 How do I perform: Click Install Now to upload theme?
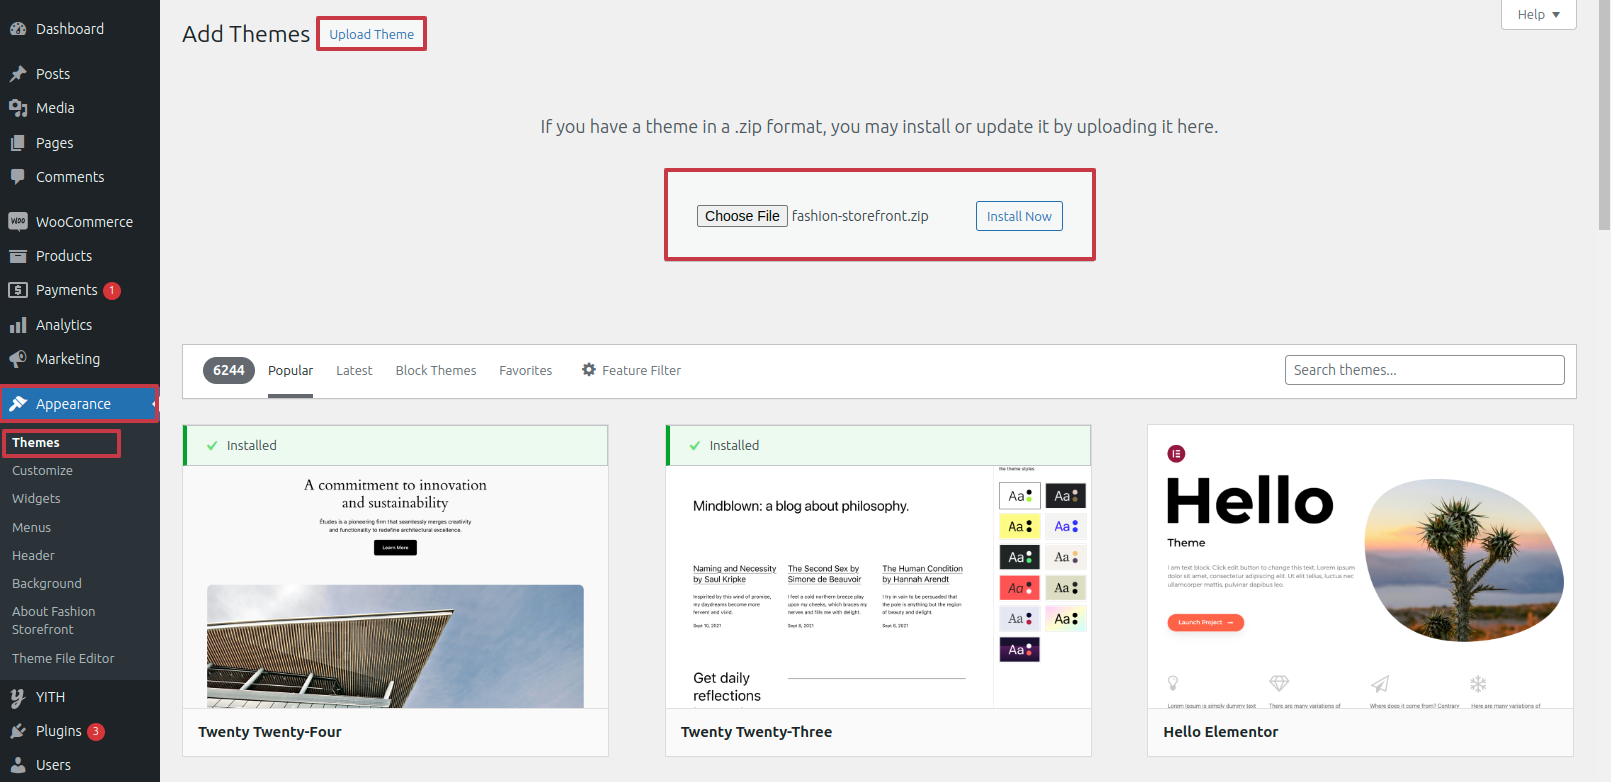(1019, 216)
